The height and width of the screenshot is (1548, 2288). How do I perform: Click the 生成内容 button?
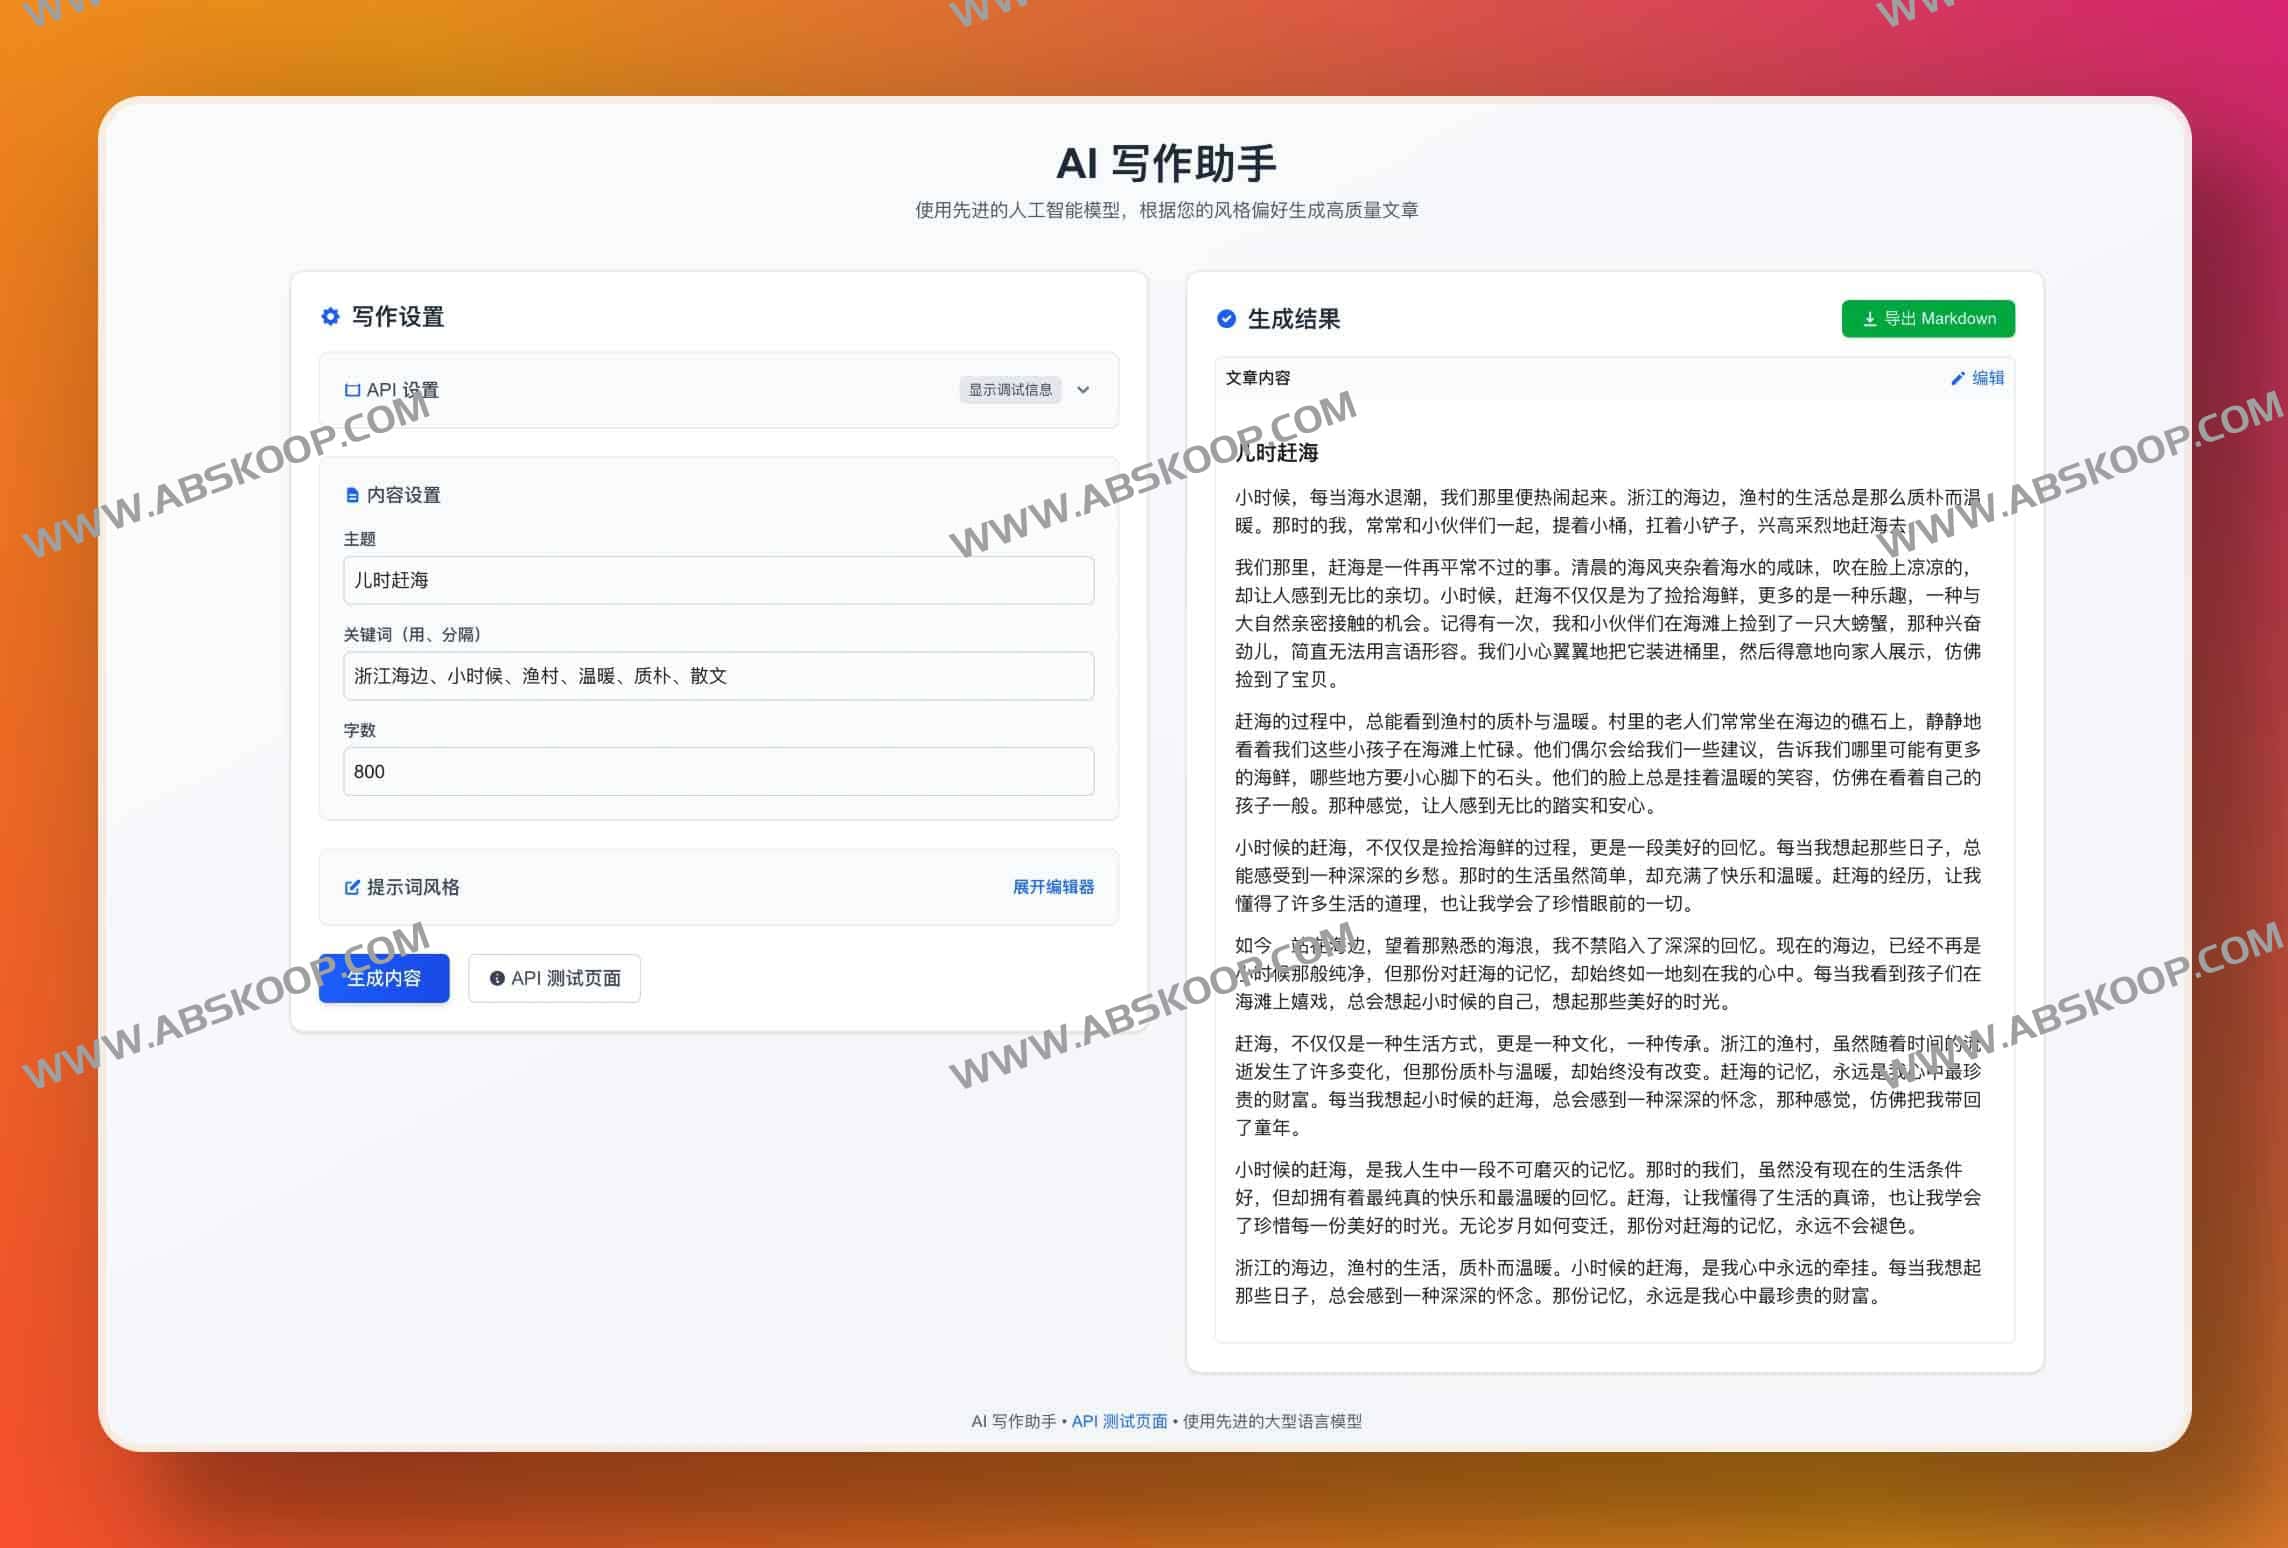384,978
